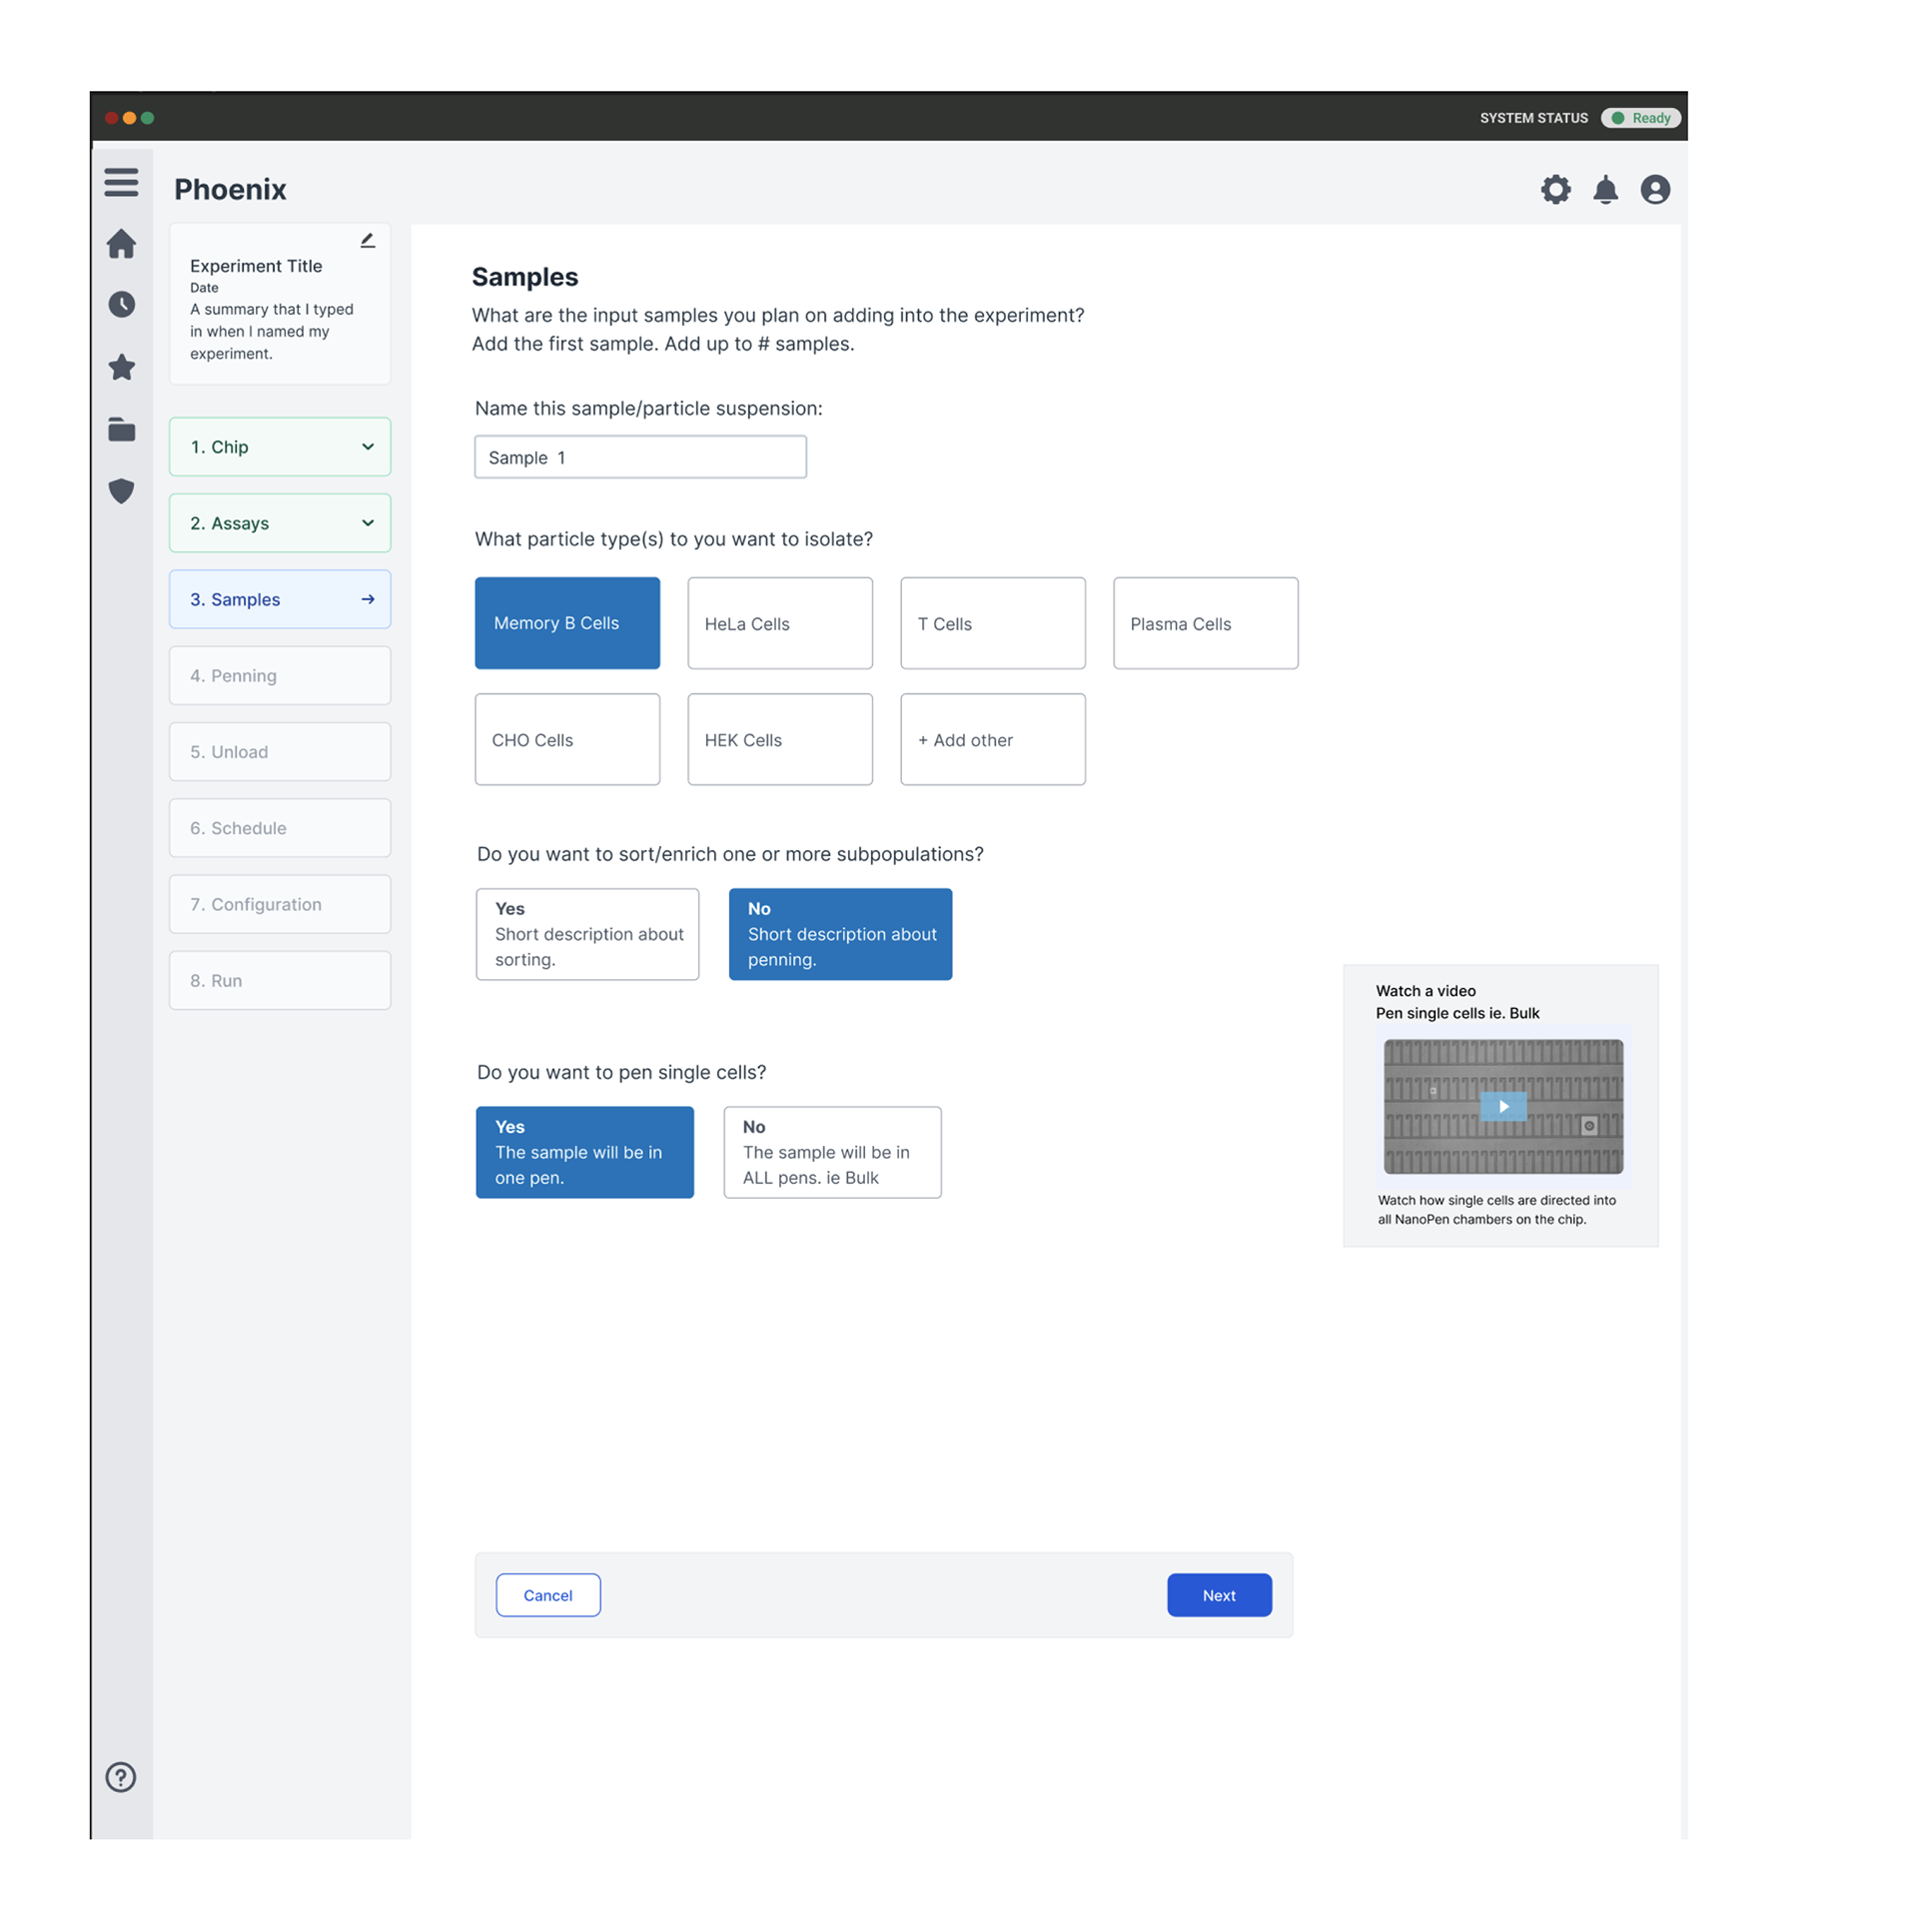Screen dimensions: 1918x1932
Task: Click arrow on 3. Samples step
Action: [367, 599]
